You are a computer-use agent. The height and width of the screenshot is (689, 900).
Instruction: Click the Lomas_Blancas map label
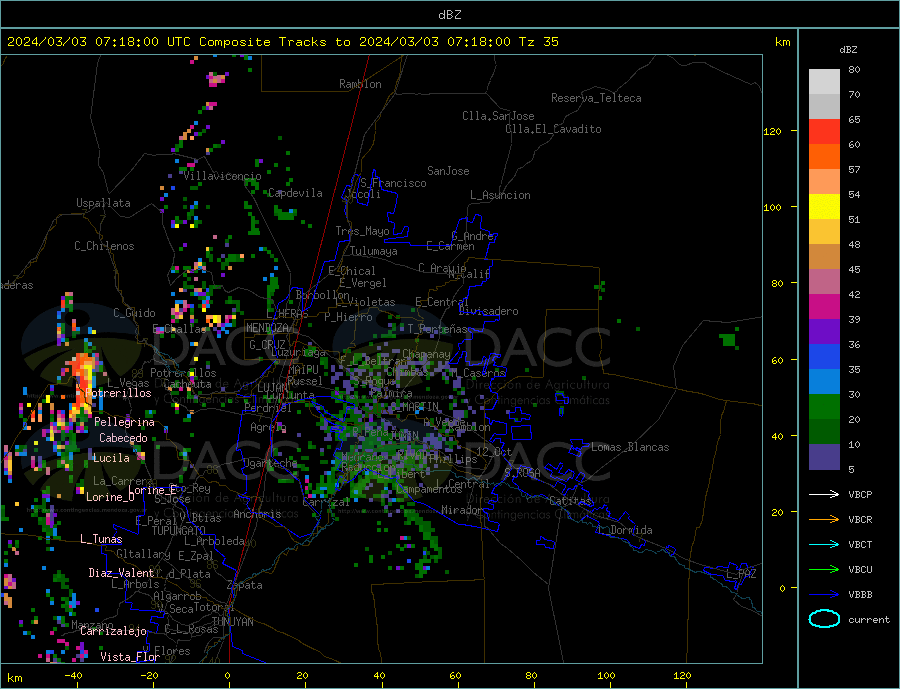tap(630, 447)
